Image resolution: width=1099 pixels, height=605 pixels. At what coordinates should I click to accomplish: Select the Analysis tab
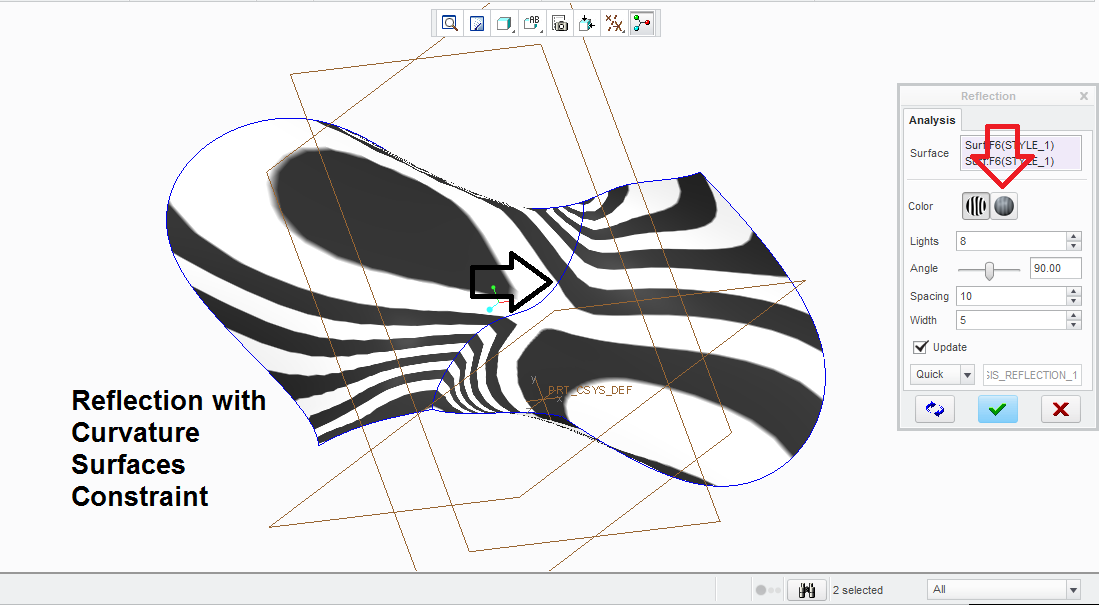[x=931, y=120]
